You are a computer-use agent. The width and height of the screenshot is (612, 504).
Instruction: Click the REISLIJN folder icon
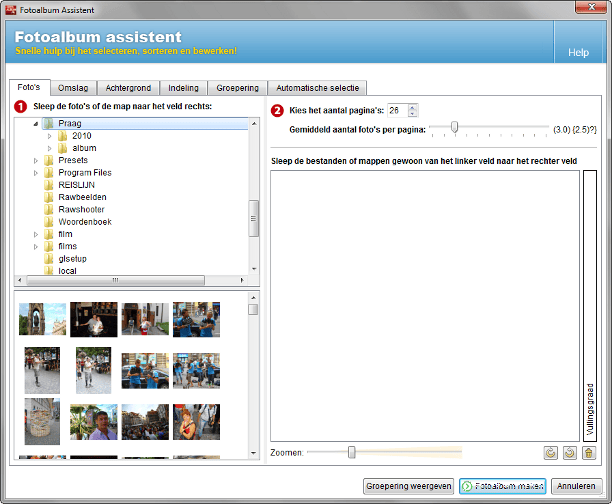point(48,185)
